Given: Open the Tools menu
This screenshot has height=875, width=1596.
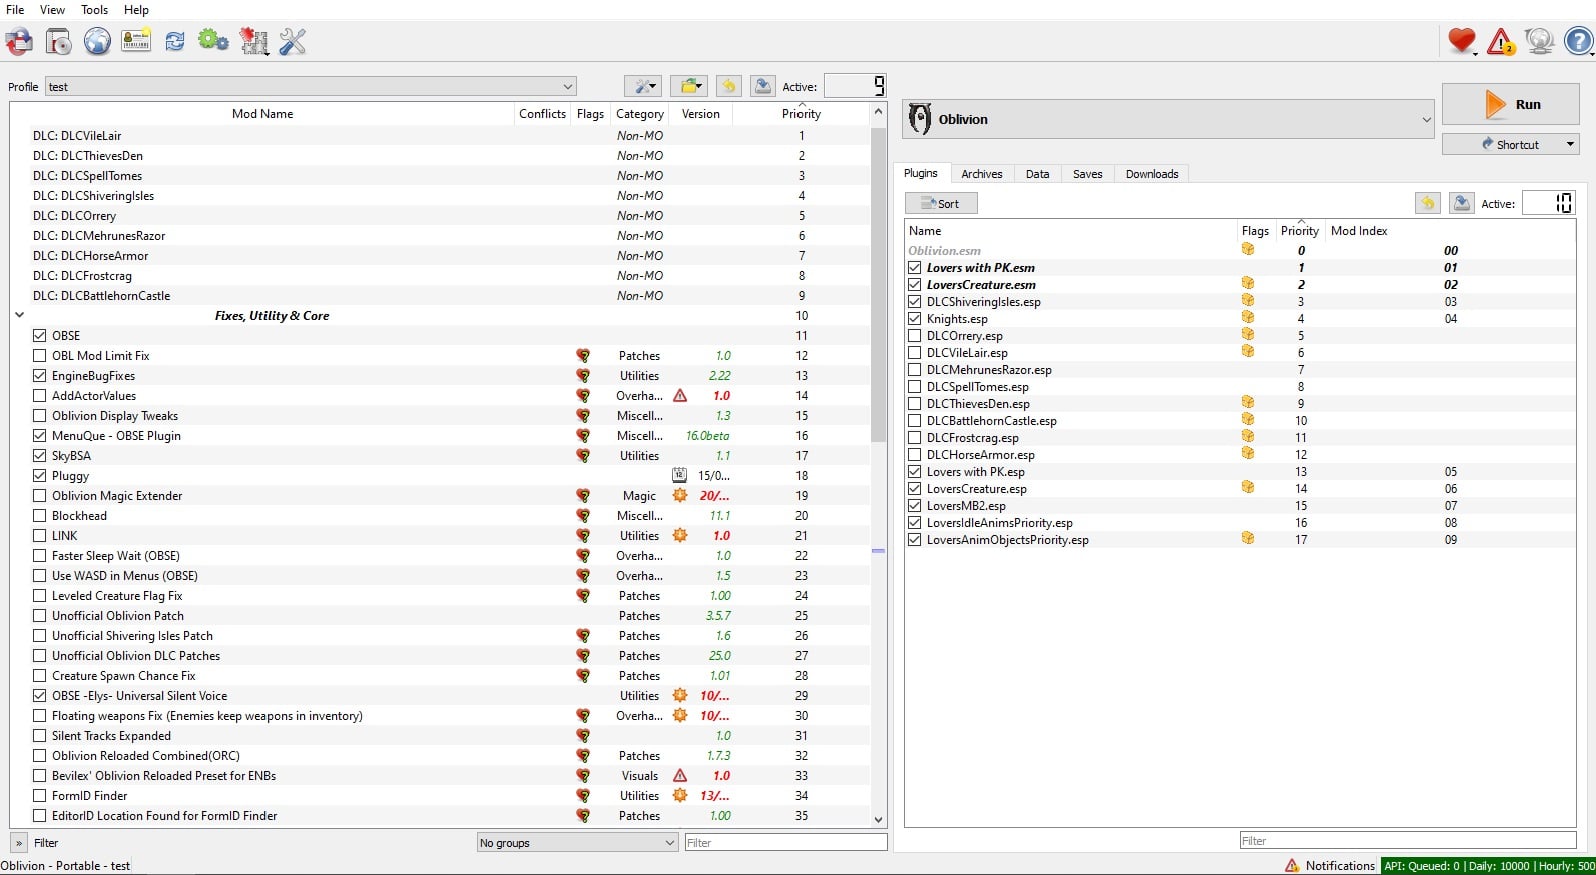Looking at the screenshot, I should tap(94, 9).
